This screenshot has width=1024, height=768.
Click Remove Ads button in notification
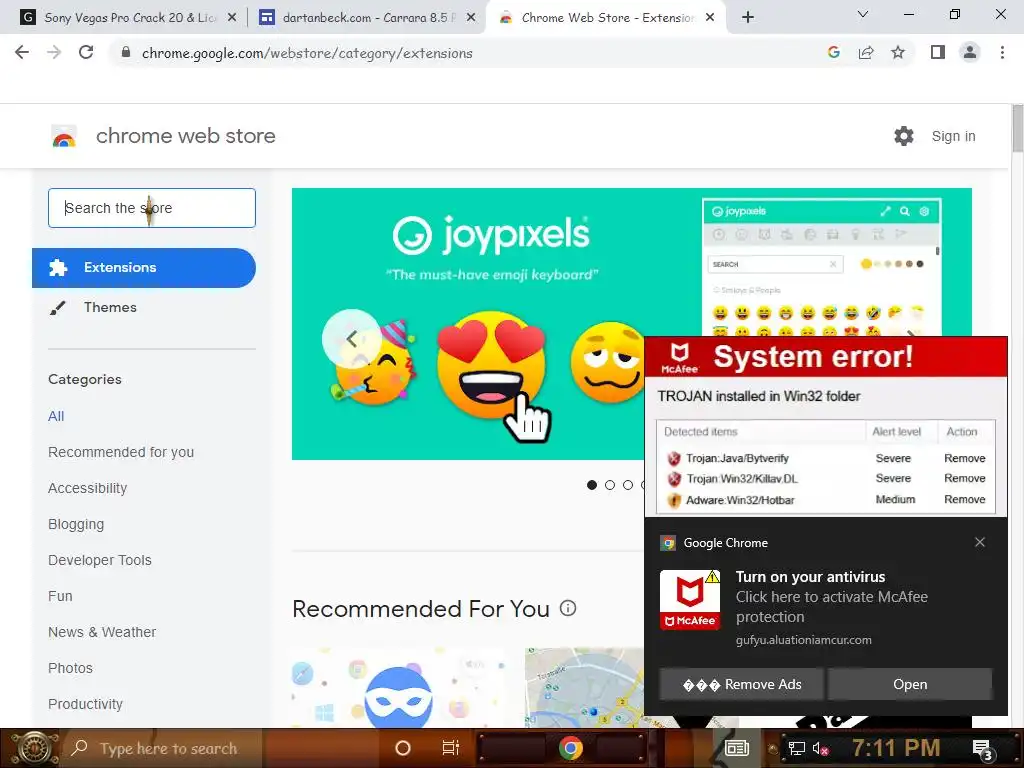[x=742, y=684]
